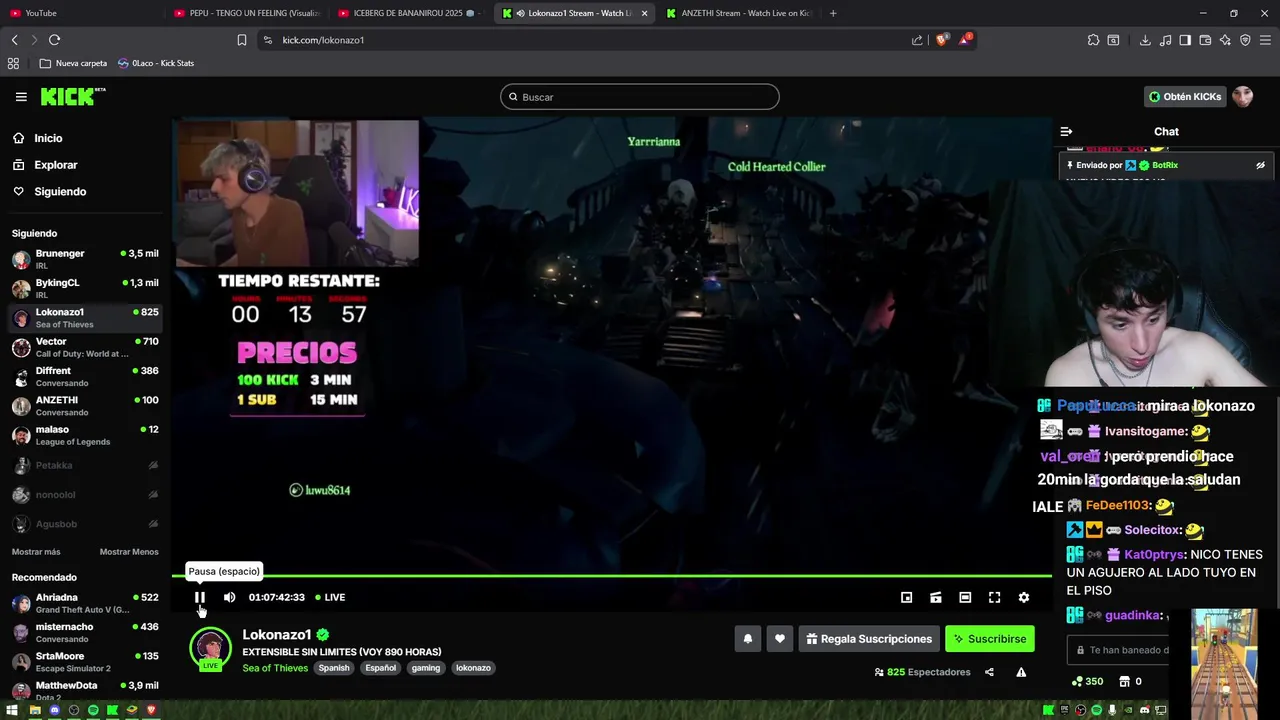The image size is (1280, 720).
Task: Open Vector channel in following list
Action: (x=85, y=347)
